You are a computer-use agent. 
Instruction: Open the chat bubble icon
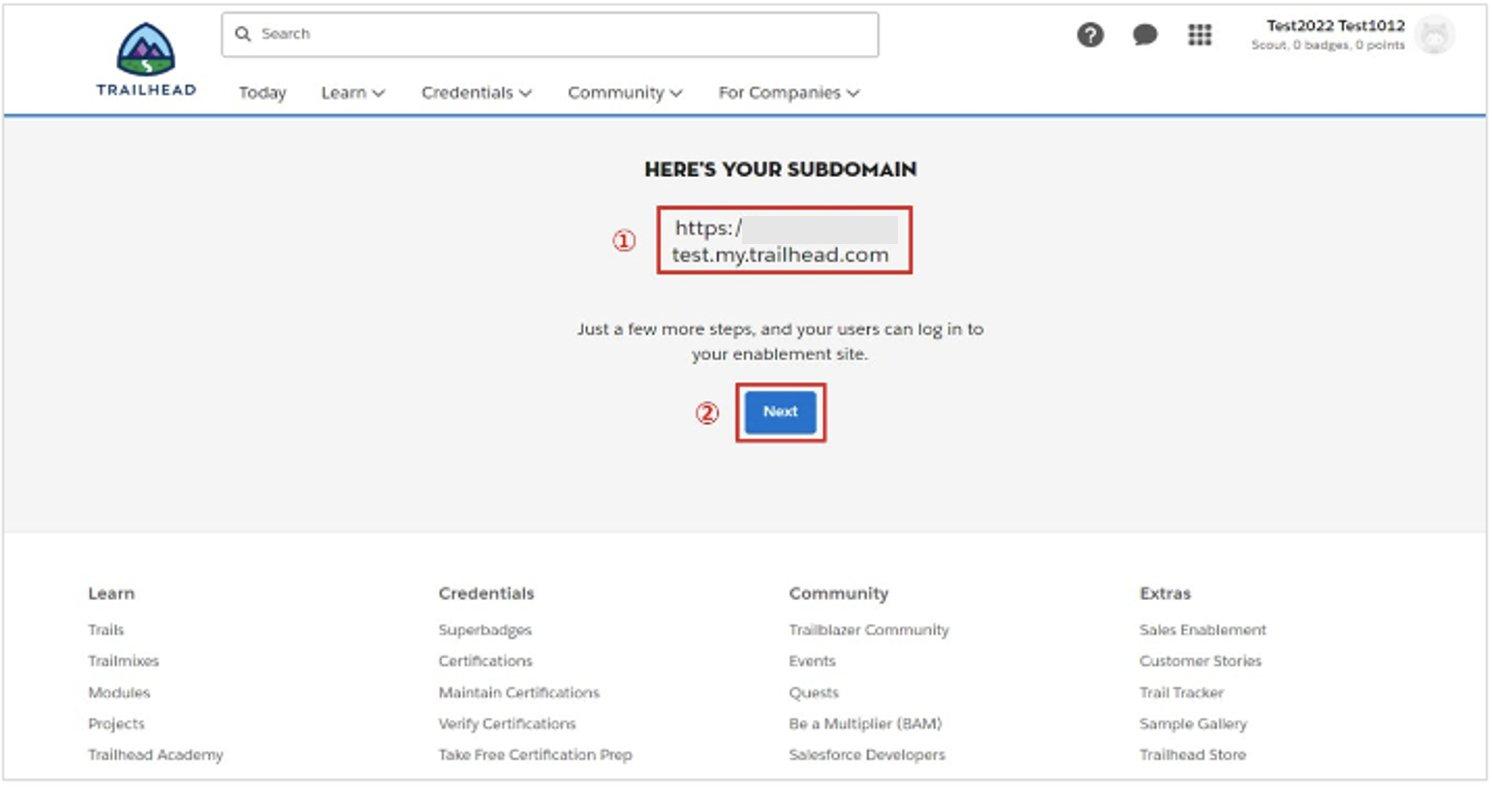click(1145, 35)
